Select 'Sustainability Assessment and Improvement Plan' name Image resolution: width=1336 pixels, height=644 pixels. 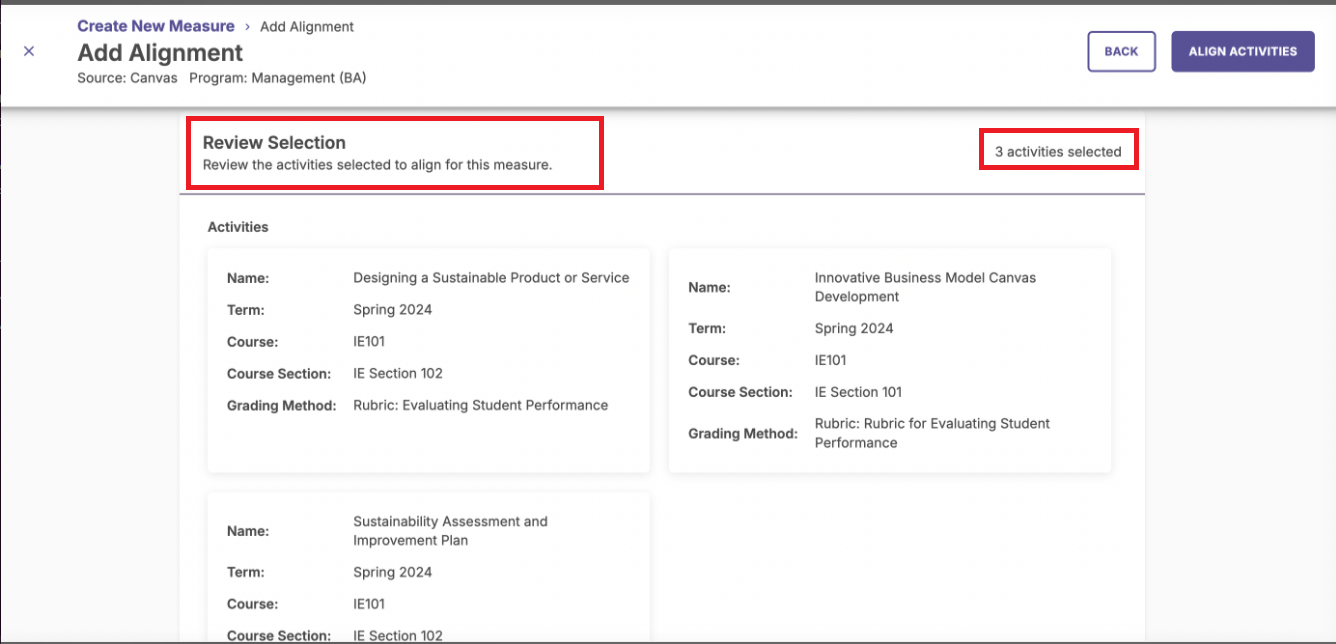[450, 531]
